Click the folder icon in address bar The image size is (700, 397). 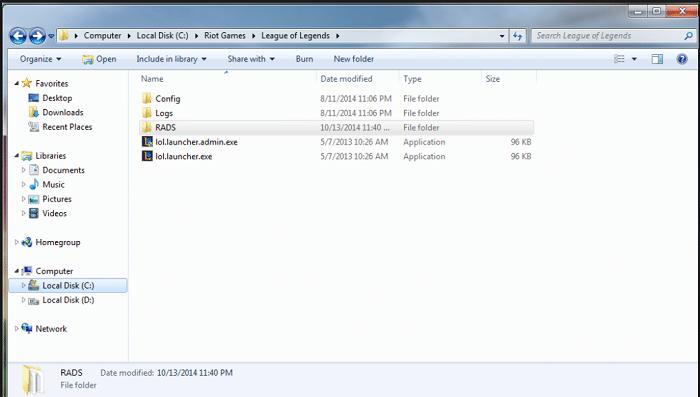click(x=64, y=36)
